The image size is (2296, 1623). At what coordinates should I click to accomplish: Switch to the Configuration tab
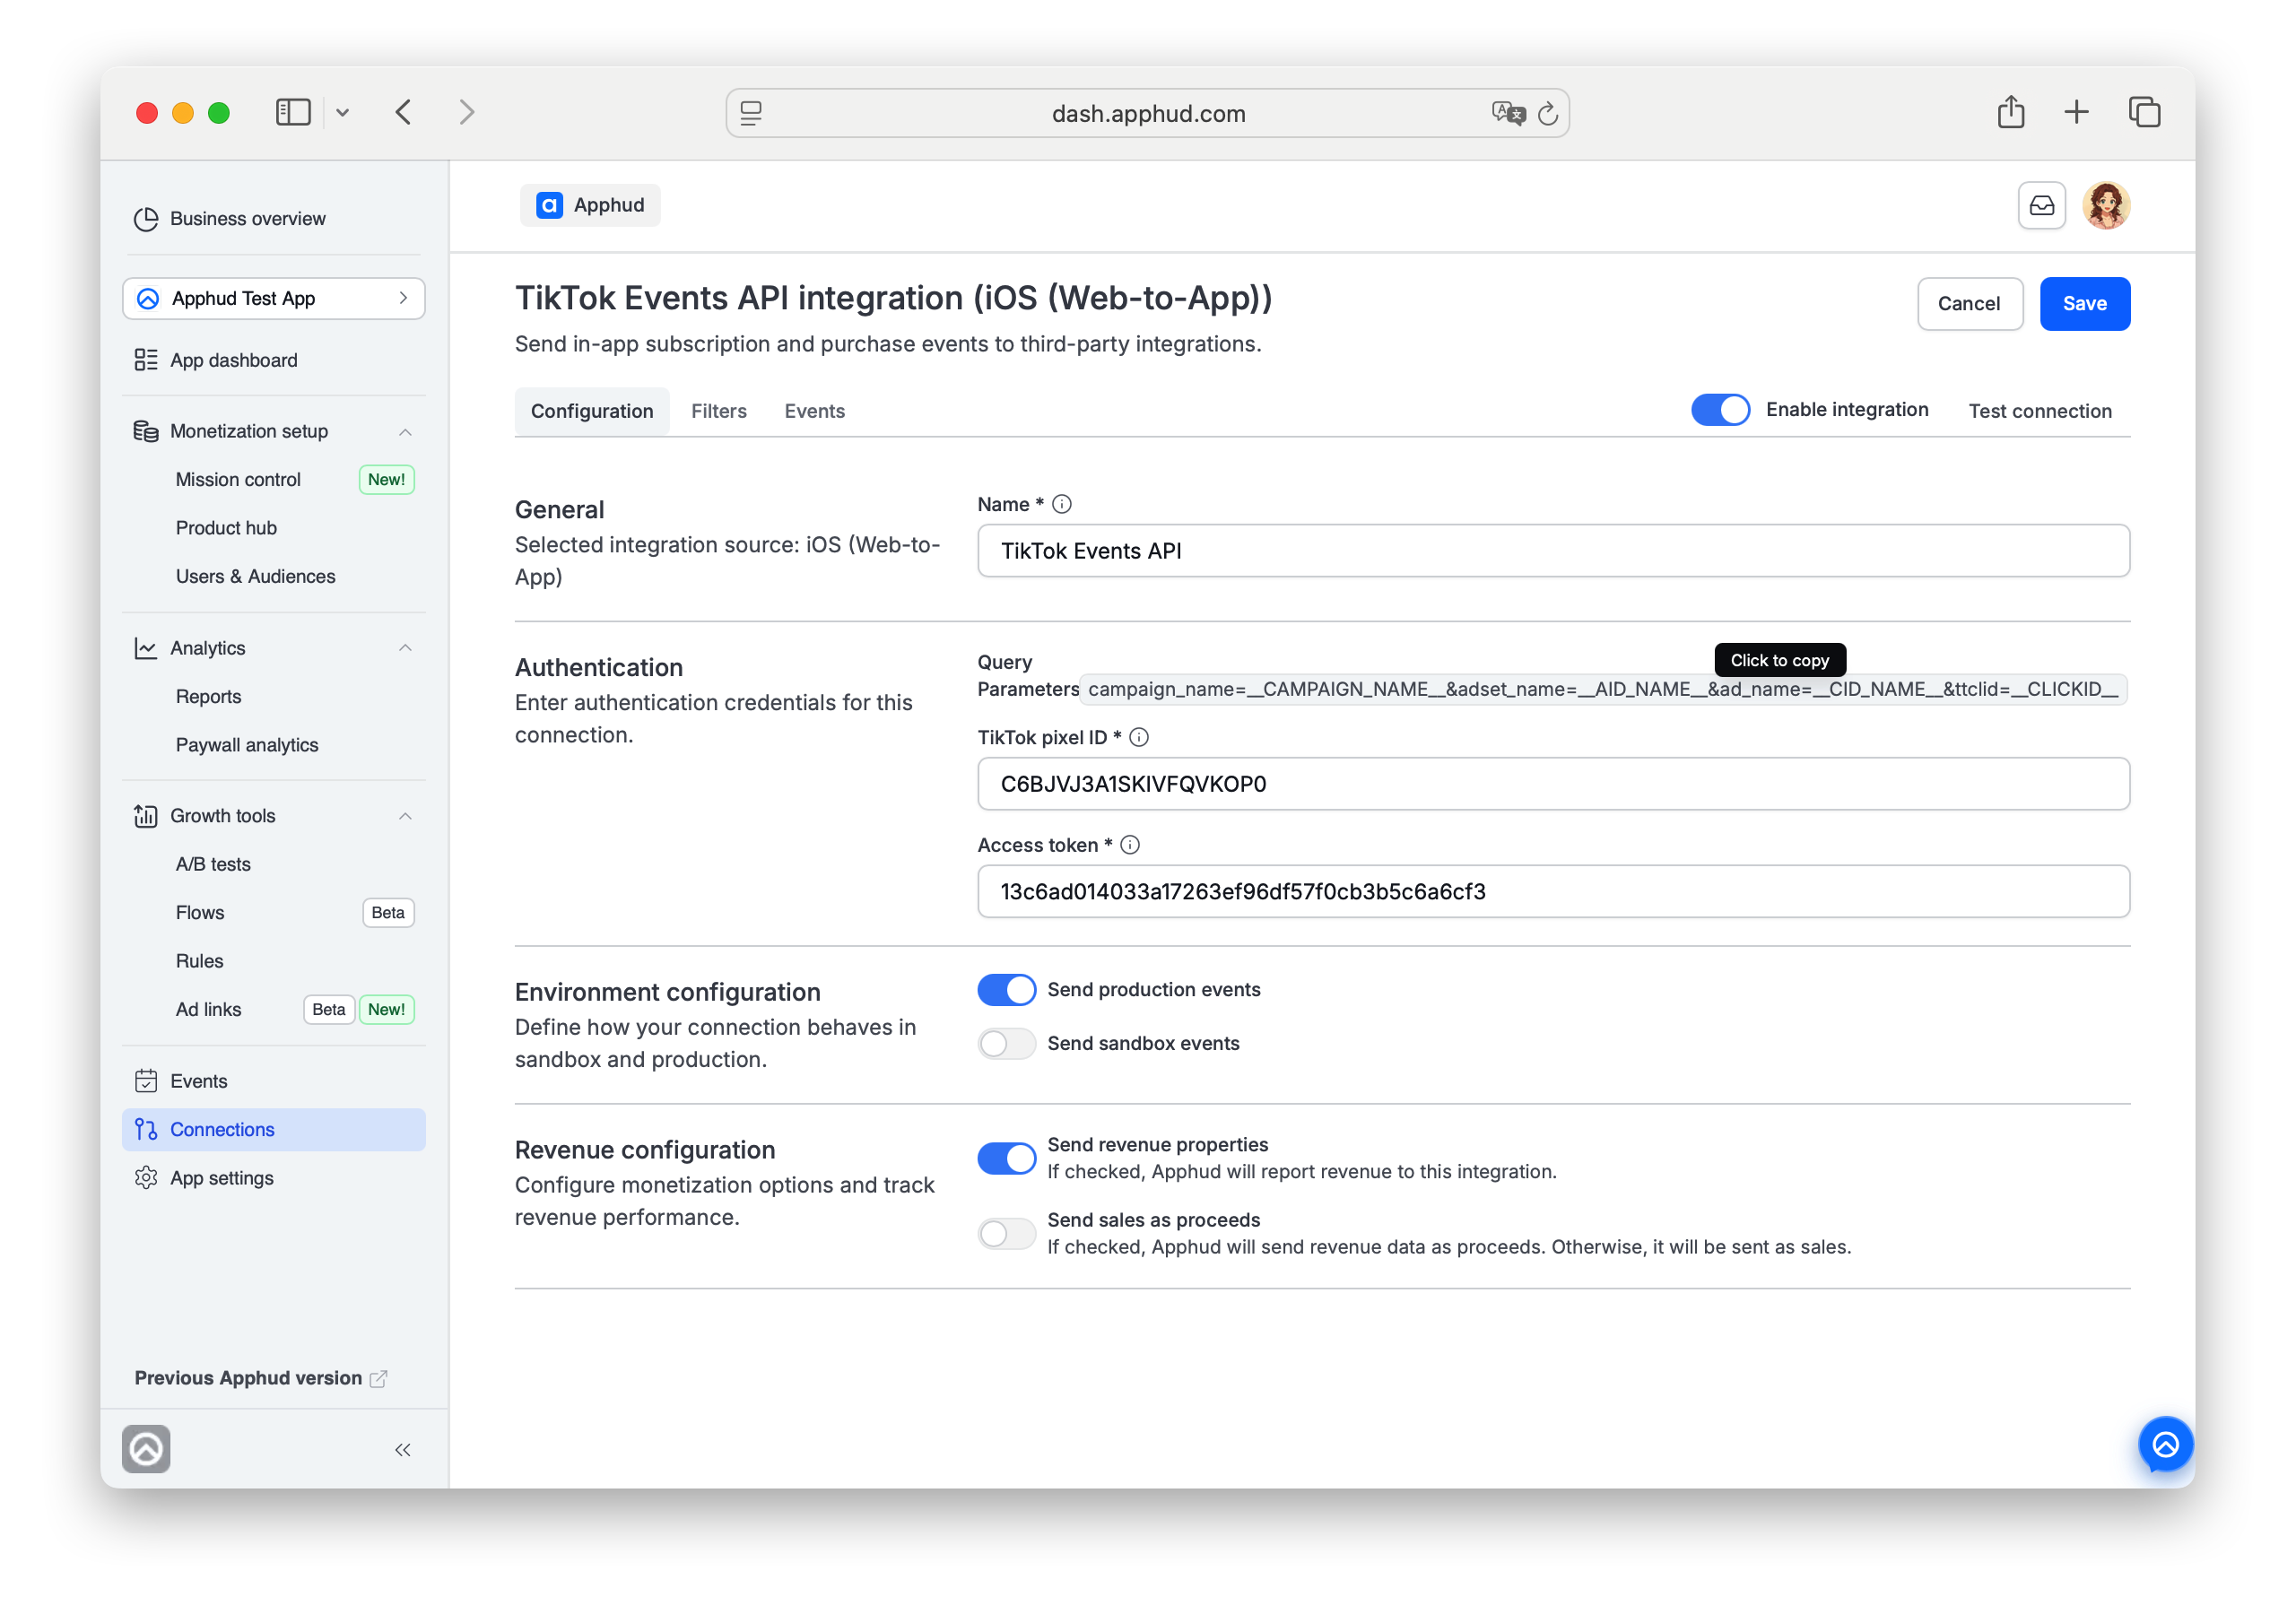pos(592,411)
